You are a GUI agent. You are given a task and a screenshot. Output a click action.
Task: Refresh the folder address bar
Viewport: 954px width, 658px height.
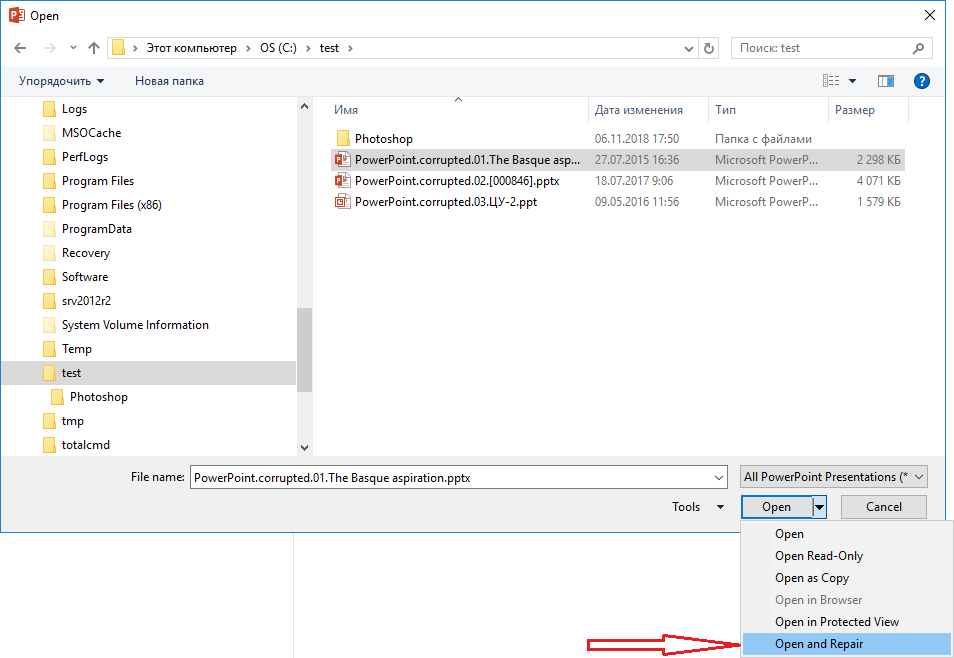point(709,48)
